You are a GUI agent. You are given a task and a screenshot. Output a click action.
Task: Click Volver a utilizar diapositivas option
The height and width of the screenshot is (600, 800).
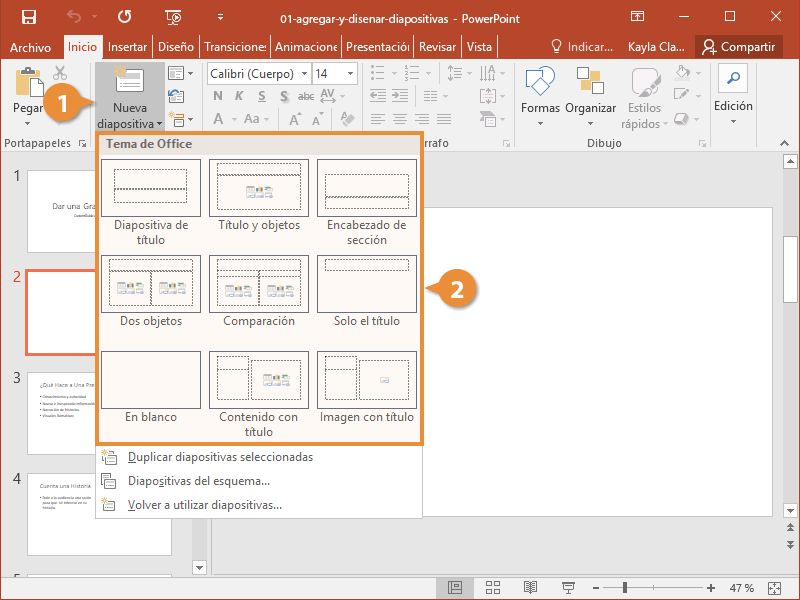(204, 505)
